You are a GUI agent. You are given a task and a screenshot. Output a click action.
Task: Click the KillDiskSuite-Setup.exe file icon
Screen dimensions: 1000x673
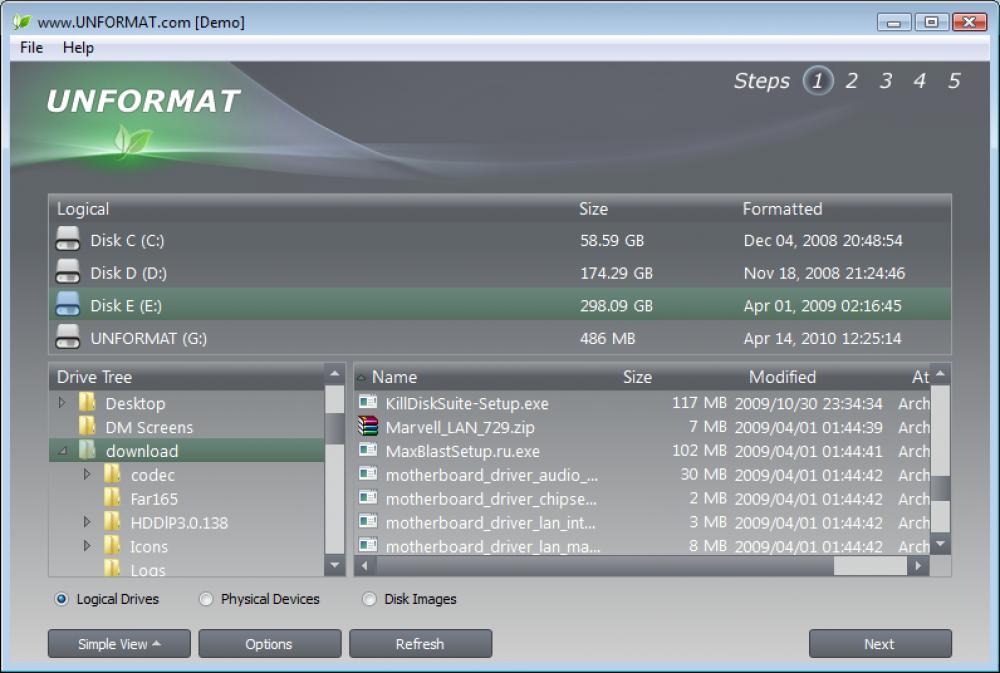click(369, 403)
